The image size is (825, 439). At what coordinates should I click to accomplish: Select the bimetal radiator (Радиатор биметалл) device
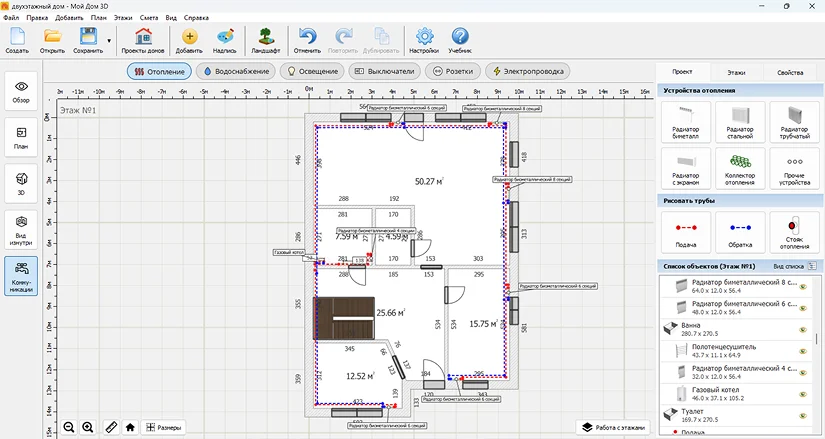point(686,121)
